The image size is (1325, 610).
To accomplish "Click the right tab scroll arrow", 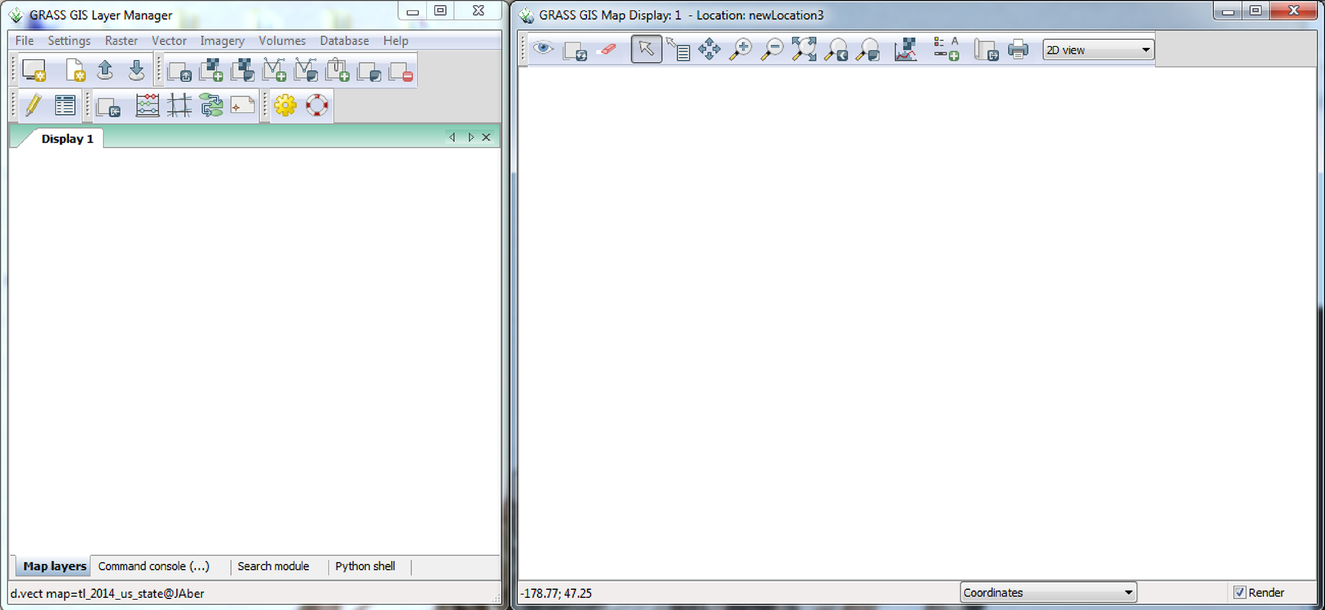I will (x=470, y=137).
